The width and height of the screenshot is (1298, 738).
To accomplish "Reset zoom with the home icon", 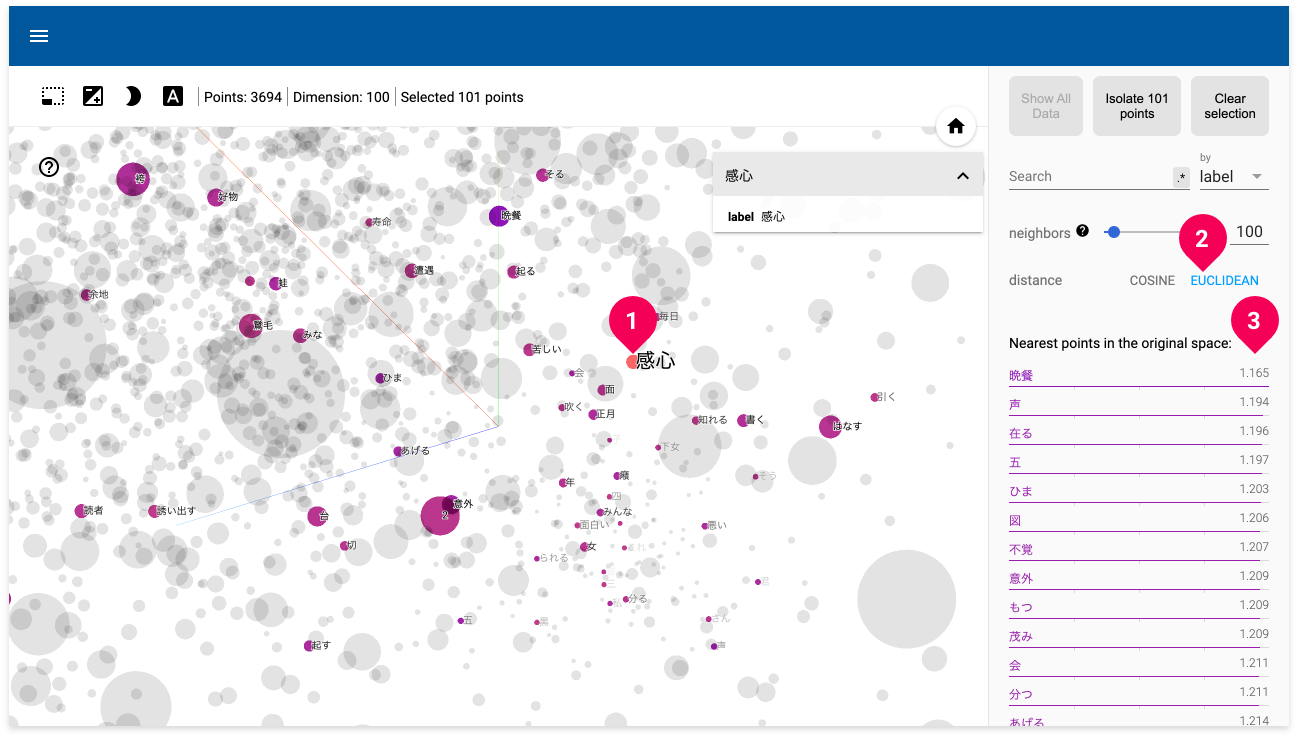I will [956, 127].
